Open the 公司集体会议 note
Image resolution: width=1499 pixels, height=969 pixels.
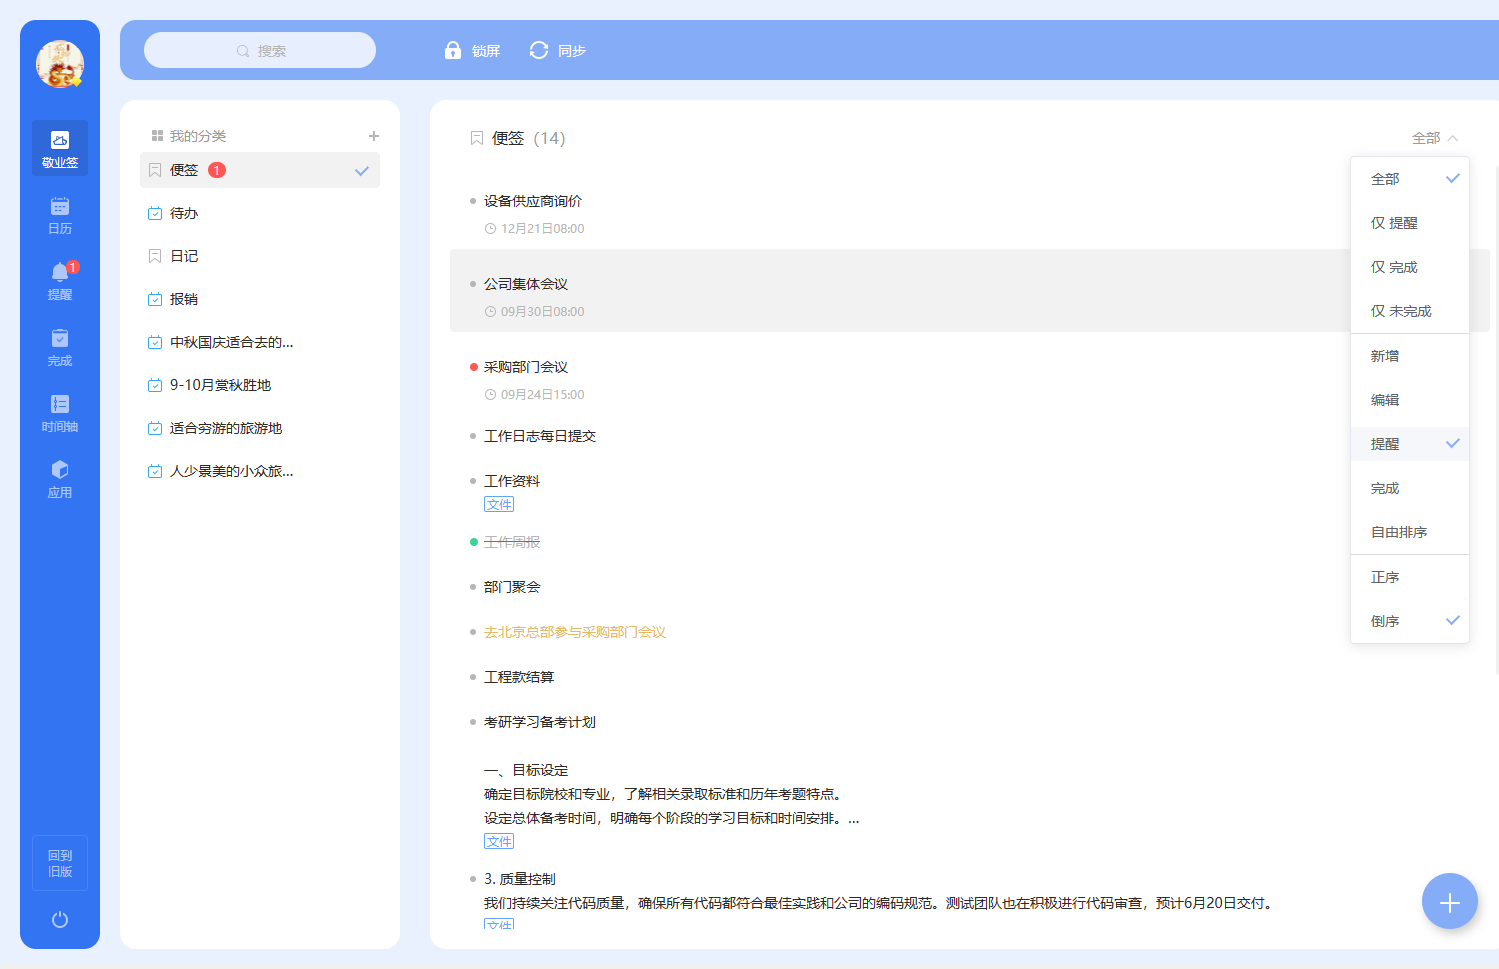[x=526, y=284]
